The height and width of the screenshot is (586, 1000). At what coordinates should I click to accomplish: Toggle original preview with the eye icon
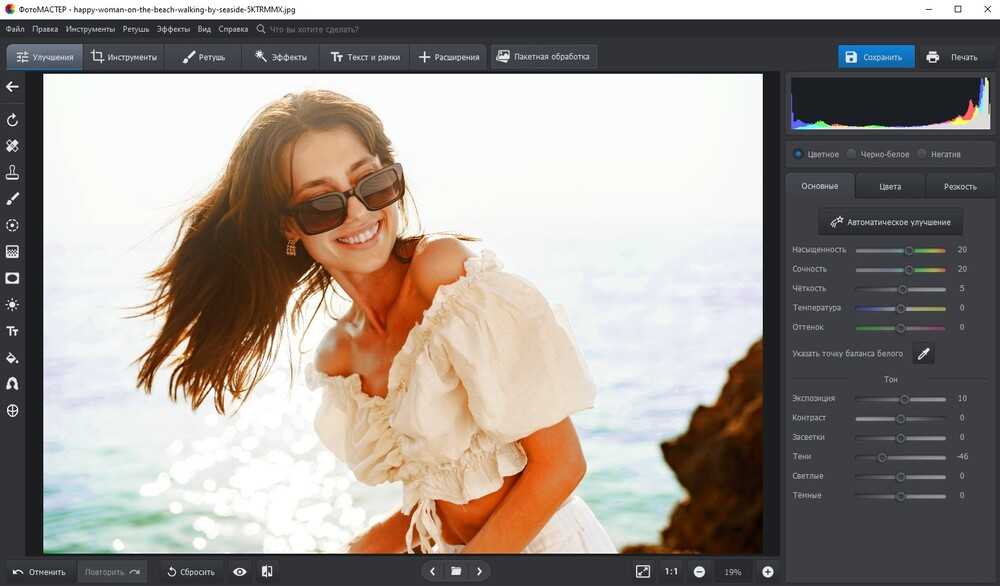pos(240,572)
